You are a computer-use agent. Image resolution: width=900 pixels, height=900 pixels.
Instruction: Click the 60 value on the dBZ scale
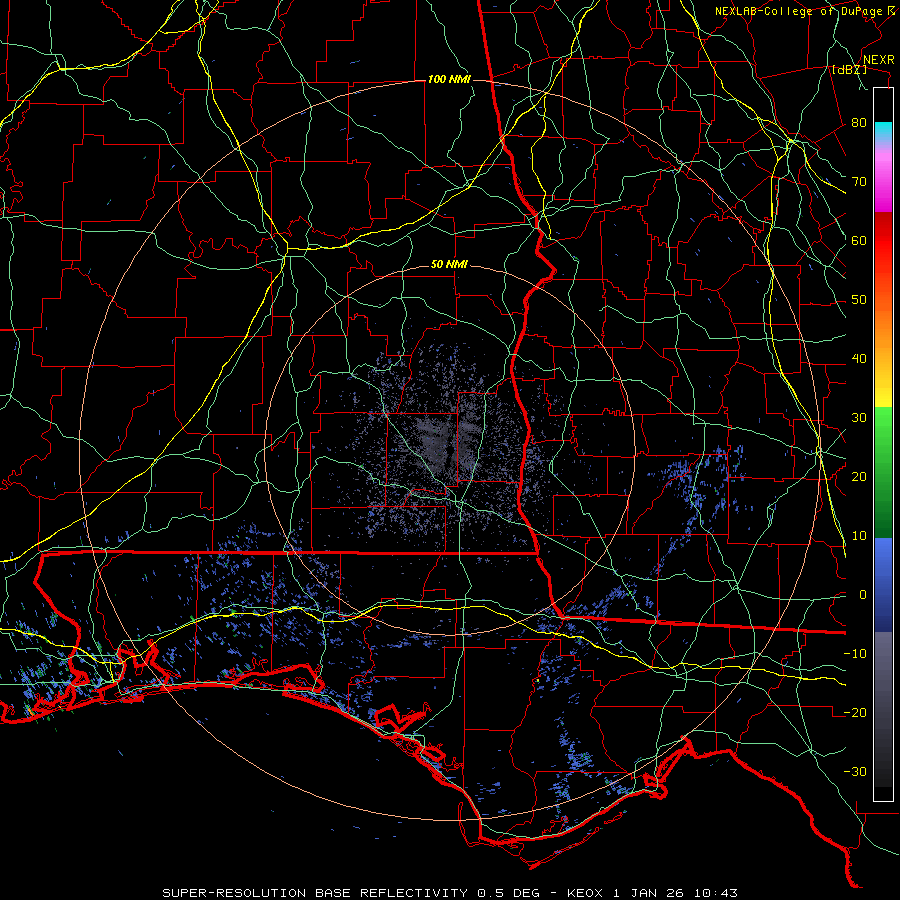coord(859,241)
